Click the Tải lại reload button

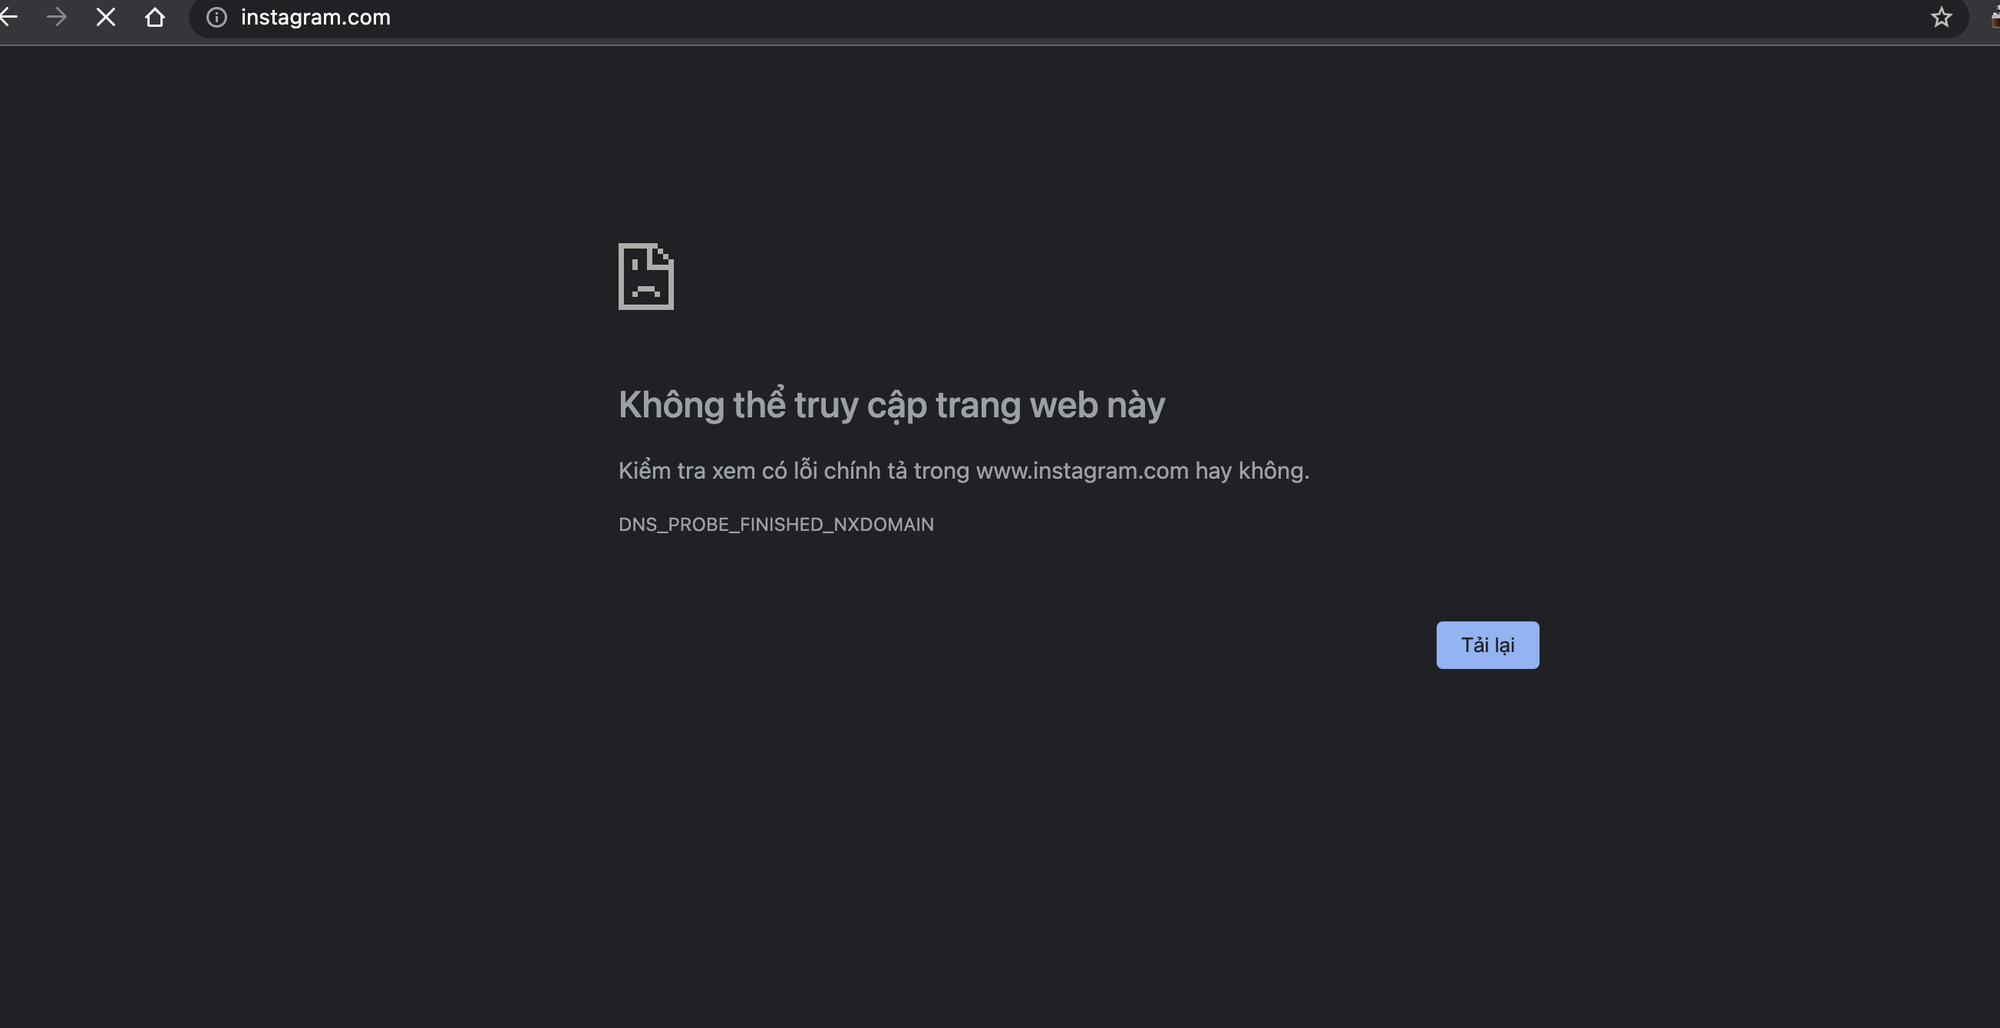1487,645
